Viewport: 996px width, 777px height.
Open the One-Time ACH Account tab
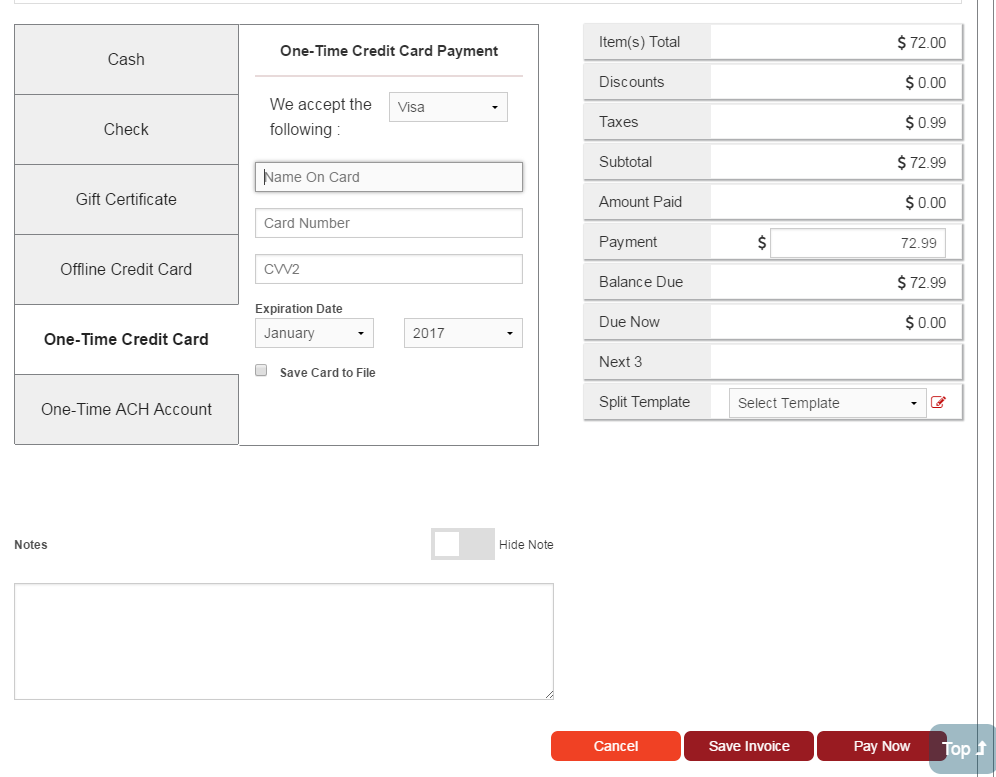126,410
